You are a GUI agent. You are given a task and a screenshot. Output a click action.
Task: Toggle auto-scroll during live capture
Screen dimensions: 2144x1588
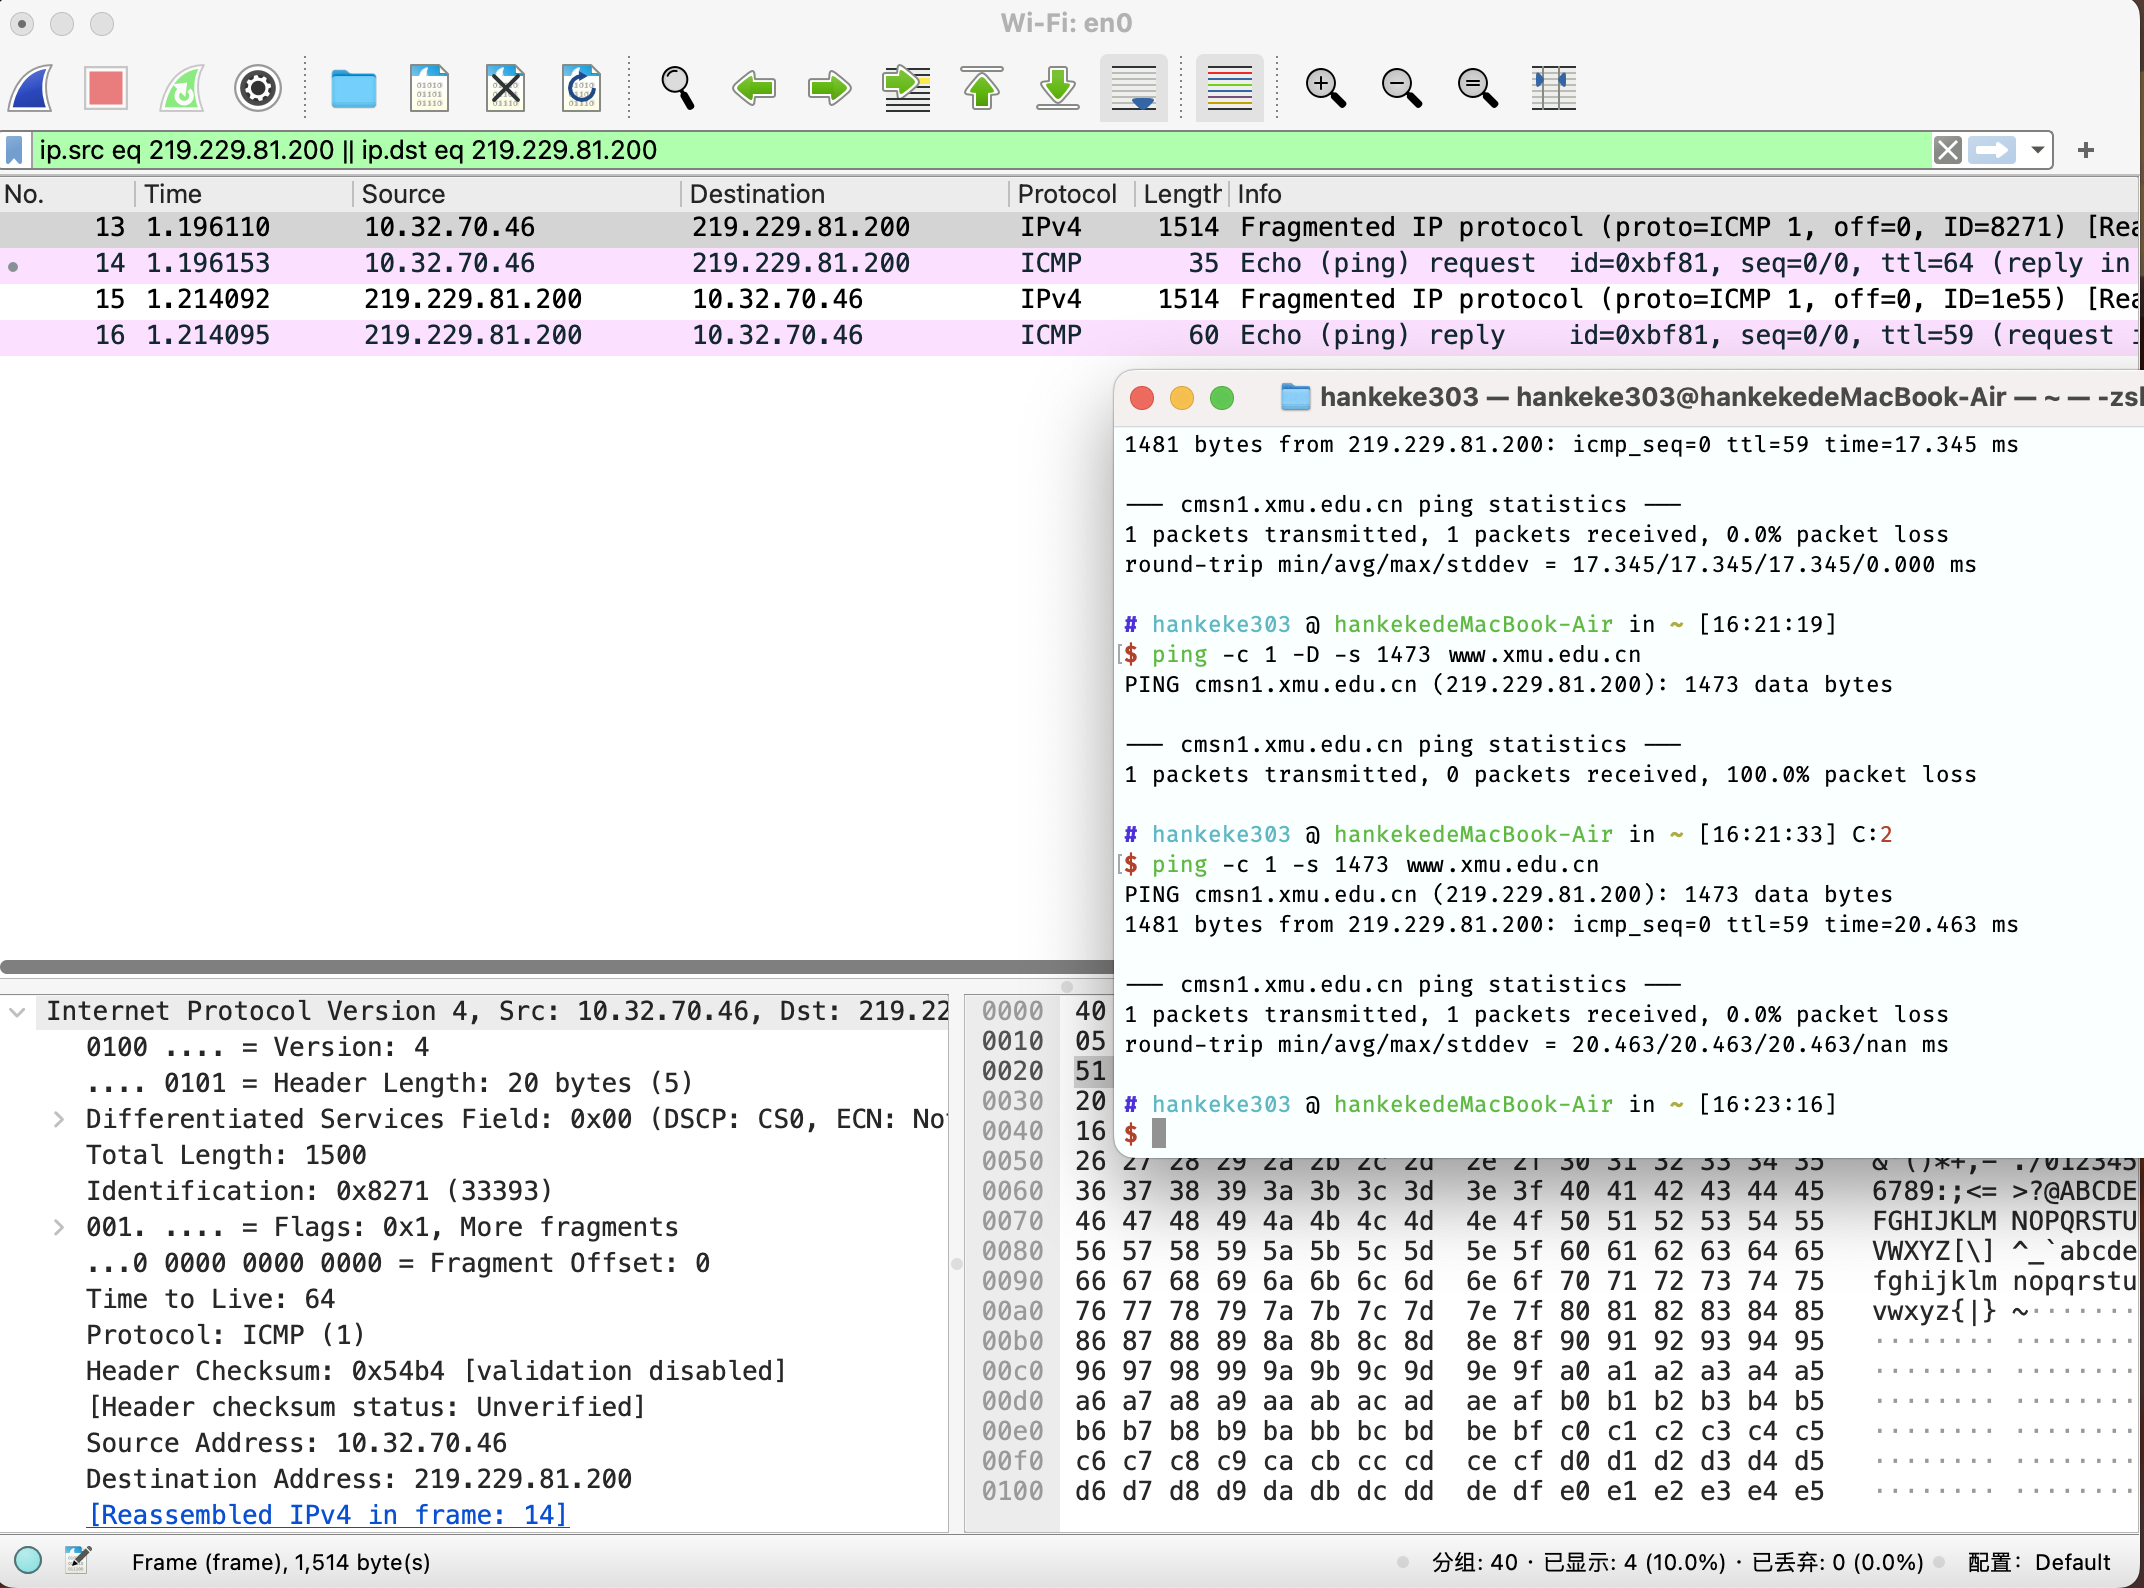[1134, 88]
